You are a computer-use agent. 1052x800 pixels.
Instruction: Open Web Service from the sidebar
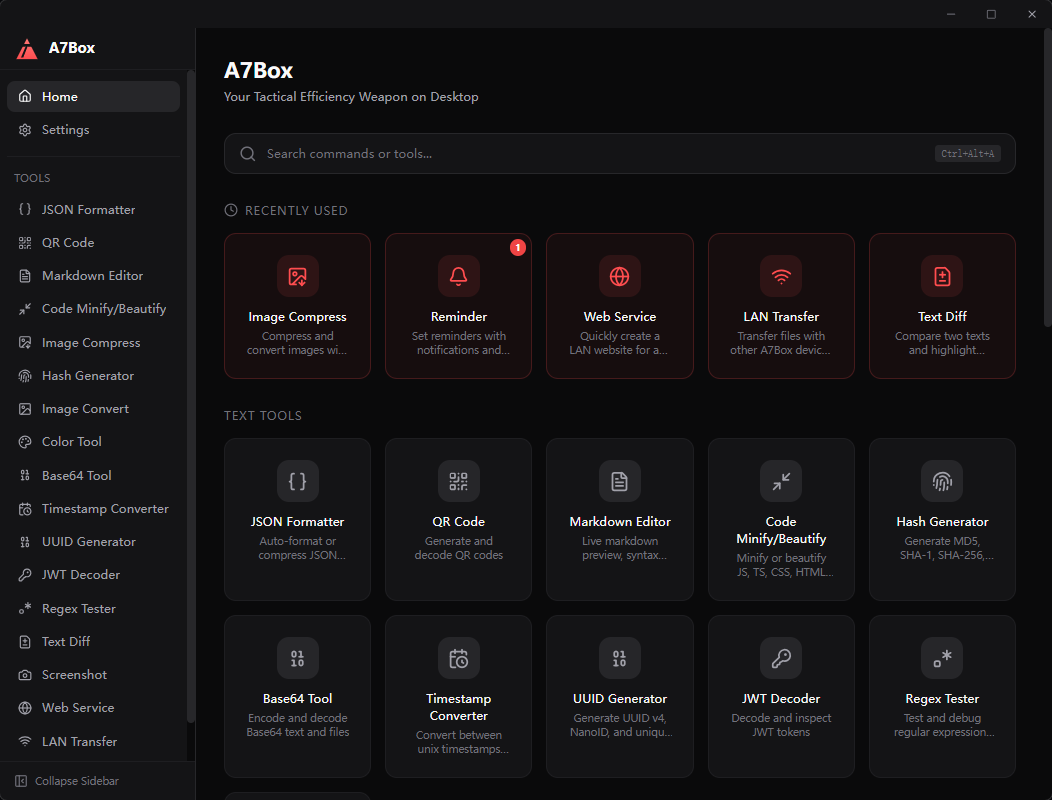93,707
